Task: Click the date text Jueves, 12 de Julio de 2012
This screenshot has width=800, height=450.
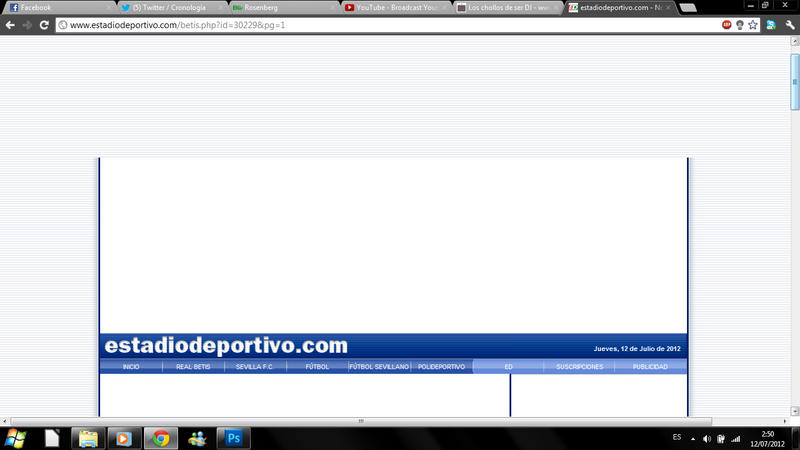Action: coord(637,349)
